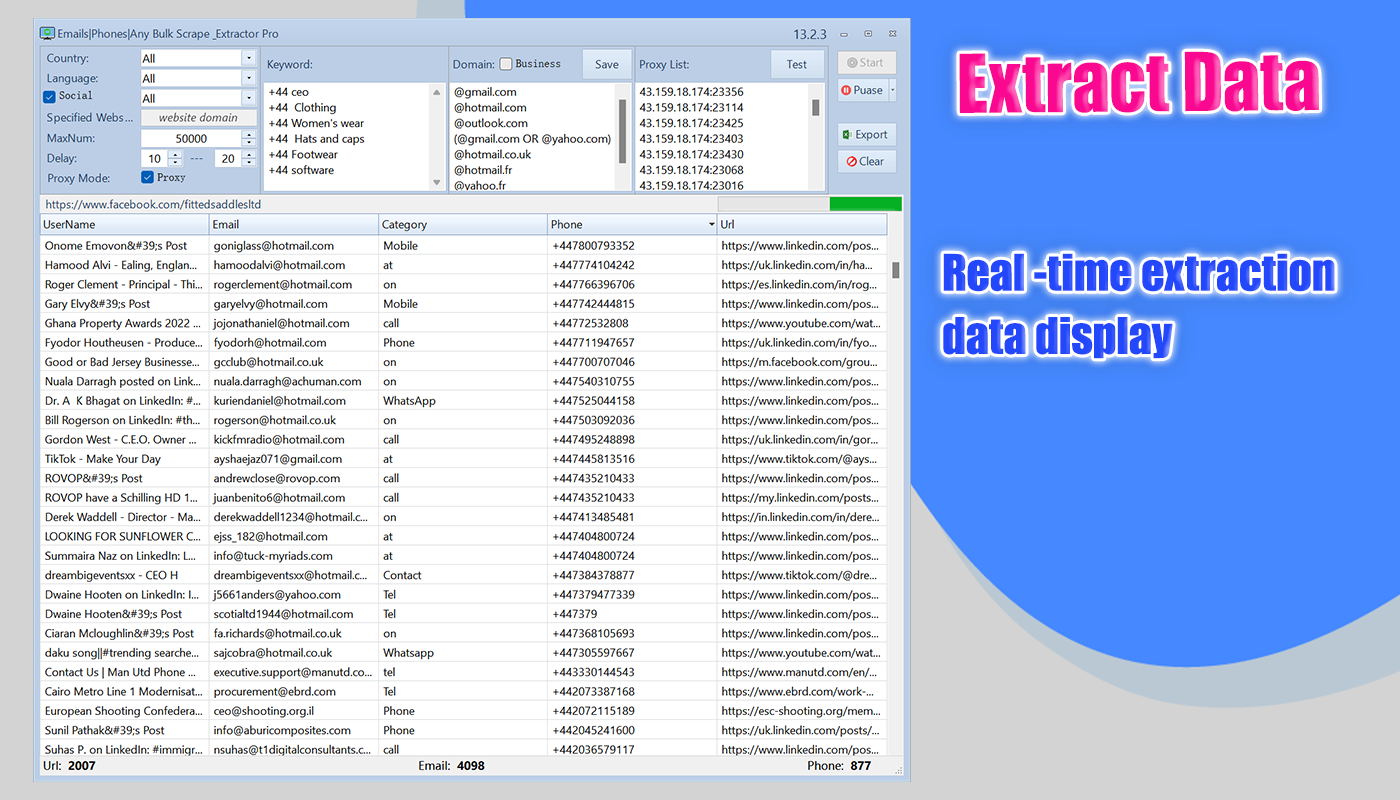Select keyword '+44 Hats and caps'
This screenshot has height=800, width=1400.
point(316,139)
